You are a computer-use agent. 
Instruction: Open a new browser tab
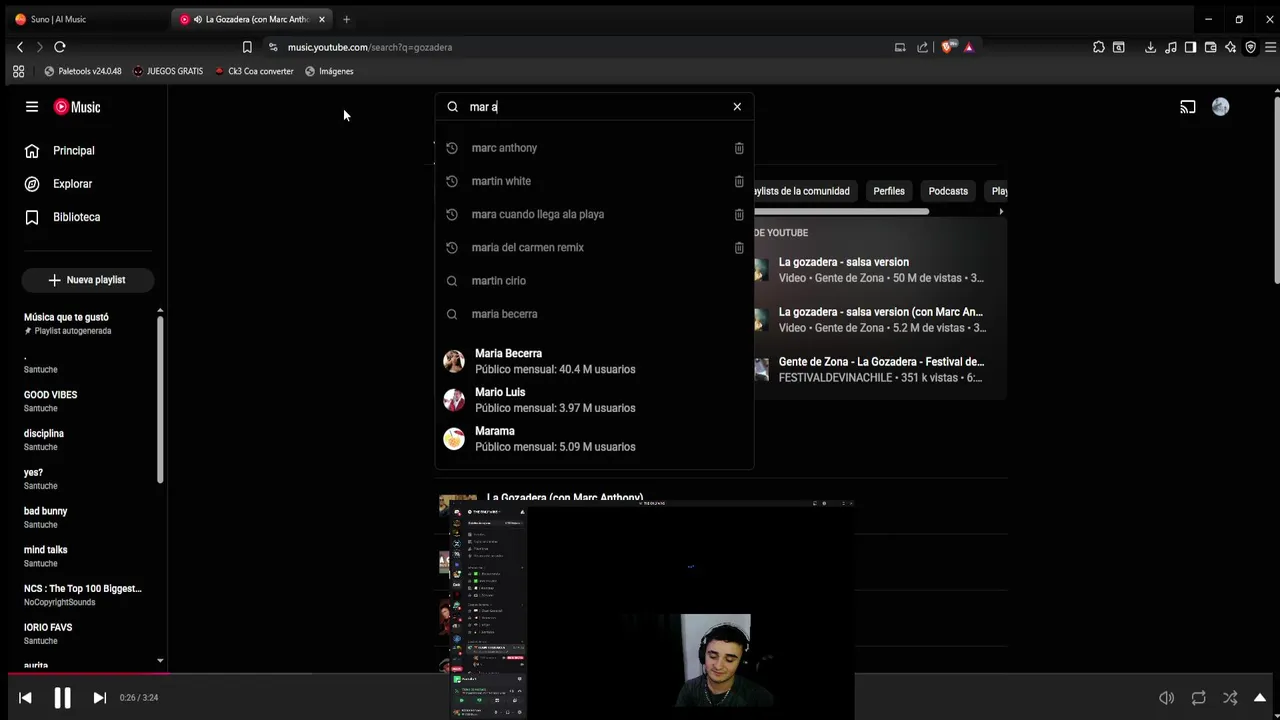tap(346, 19)
